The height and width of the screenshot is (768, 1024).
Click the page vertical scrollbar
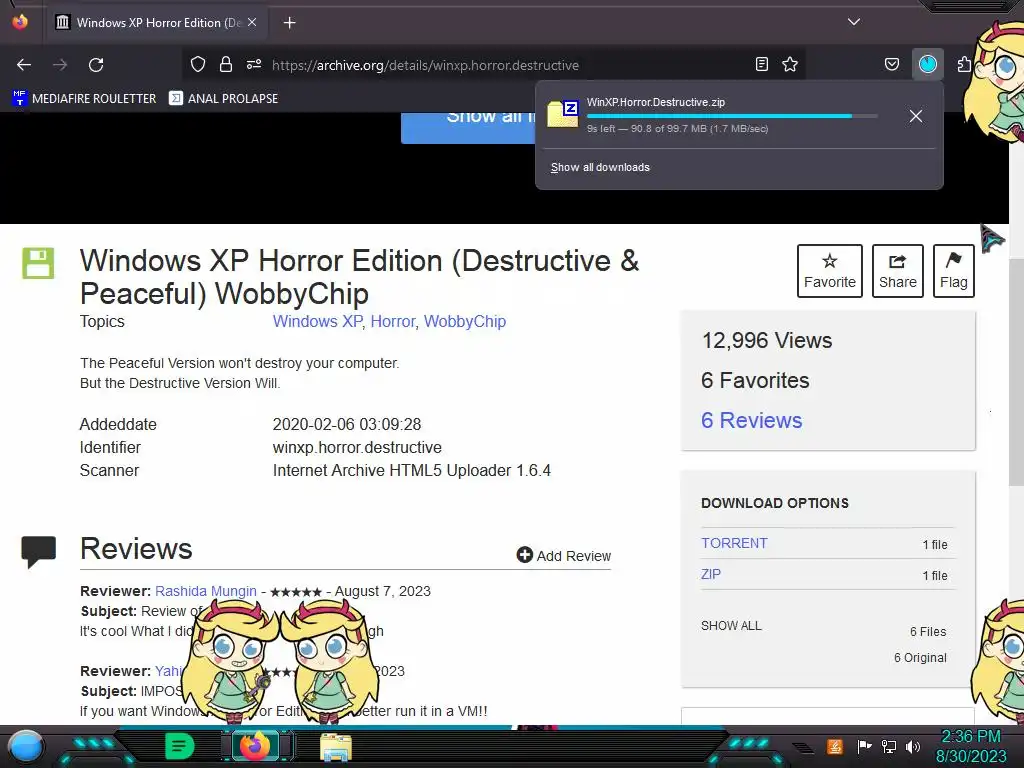click(x=1016, y=371)
